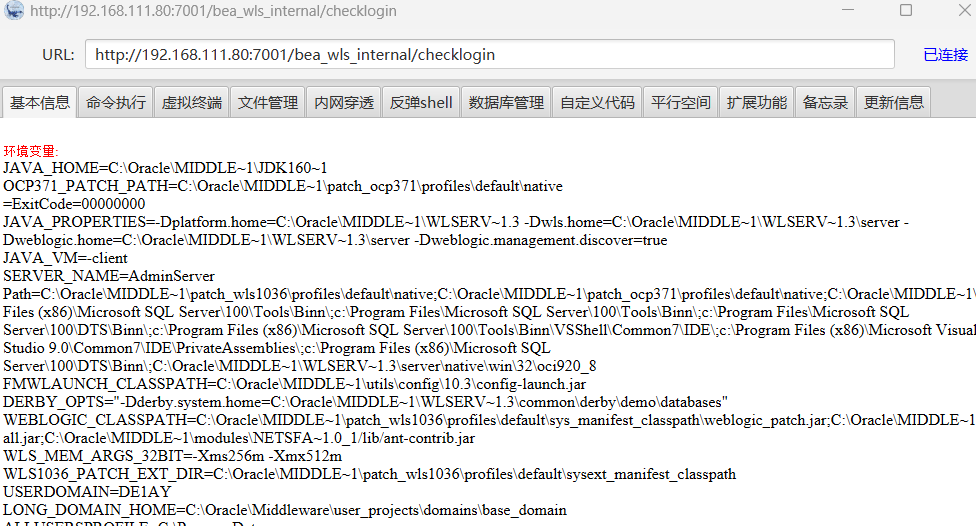Click the red 环境变量 heading
Viewport: 976px width, 526px height.
point(31,150)
